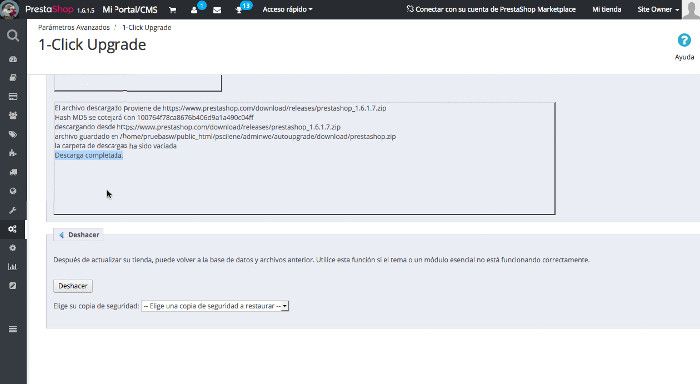Click the highlighted Descarga completada text
The image size is (700, 384).
click(88, 155)
